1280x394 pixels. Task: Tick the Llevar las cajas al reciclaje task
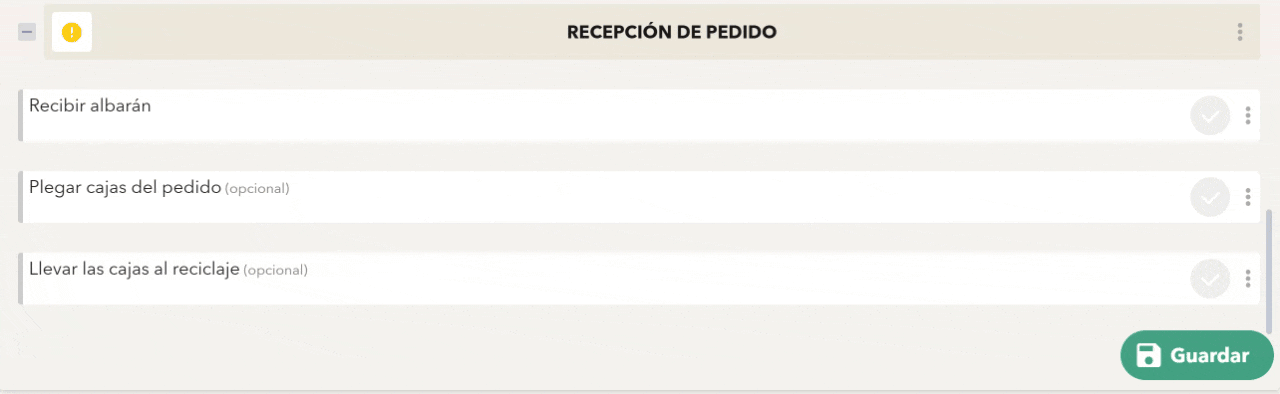coord(1210,278)
